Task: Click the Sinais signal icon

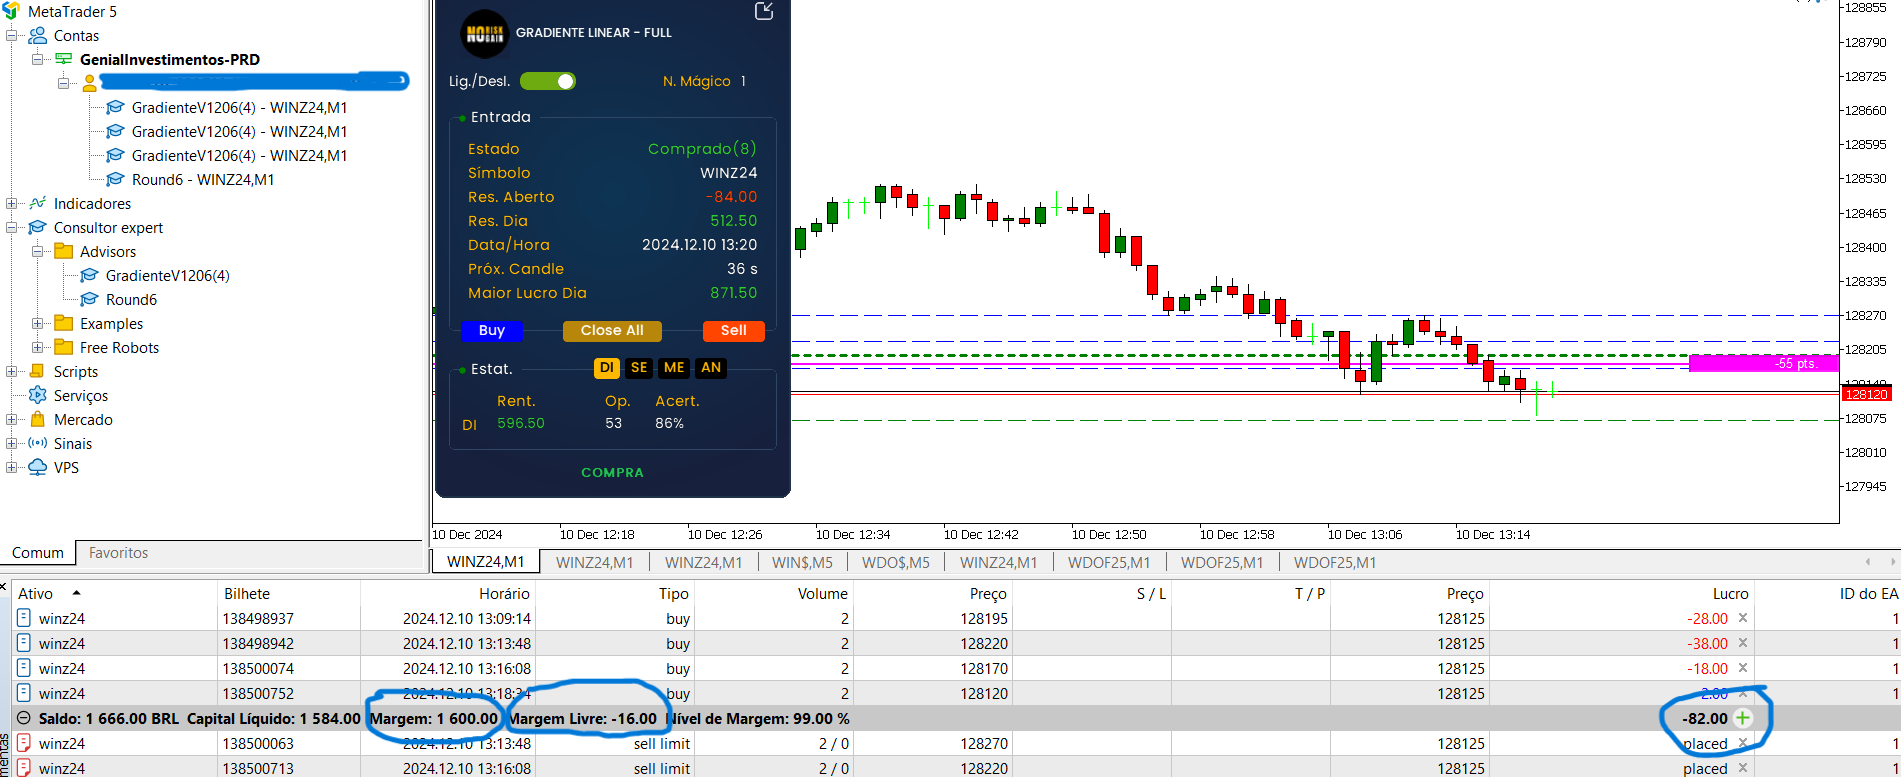Action: [x=38, y=443]
